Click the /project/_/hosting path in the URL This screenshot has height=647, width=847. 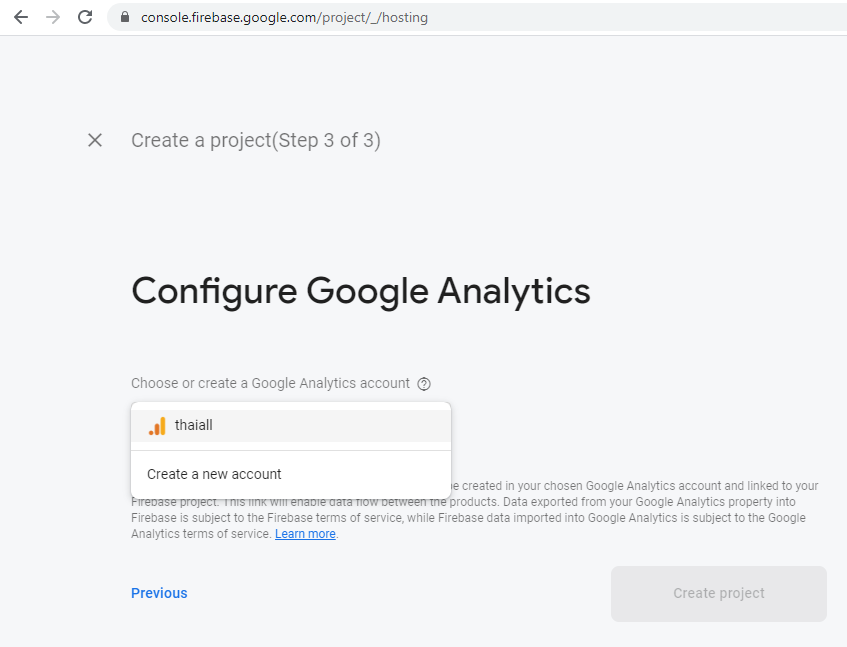(374, 18)
